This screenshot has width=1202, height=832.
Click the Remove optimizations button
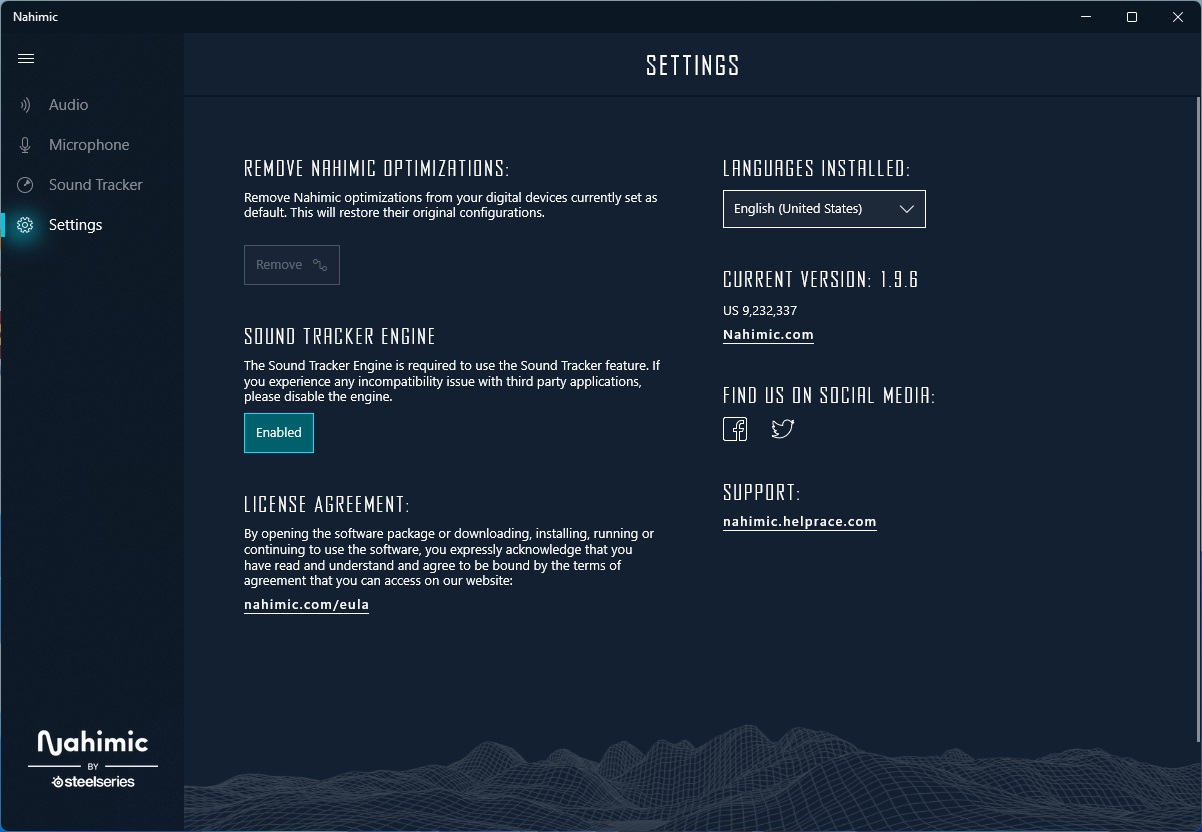(292, 265)
